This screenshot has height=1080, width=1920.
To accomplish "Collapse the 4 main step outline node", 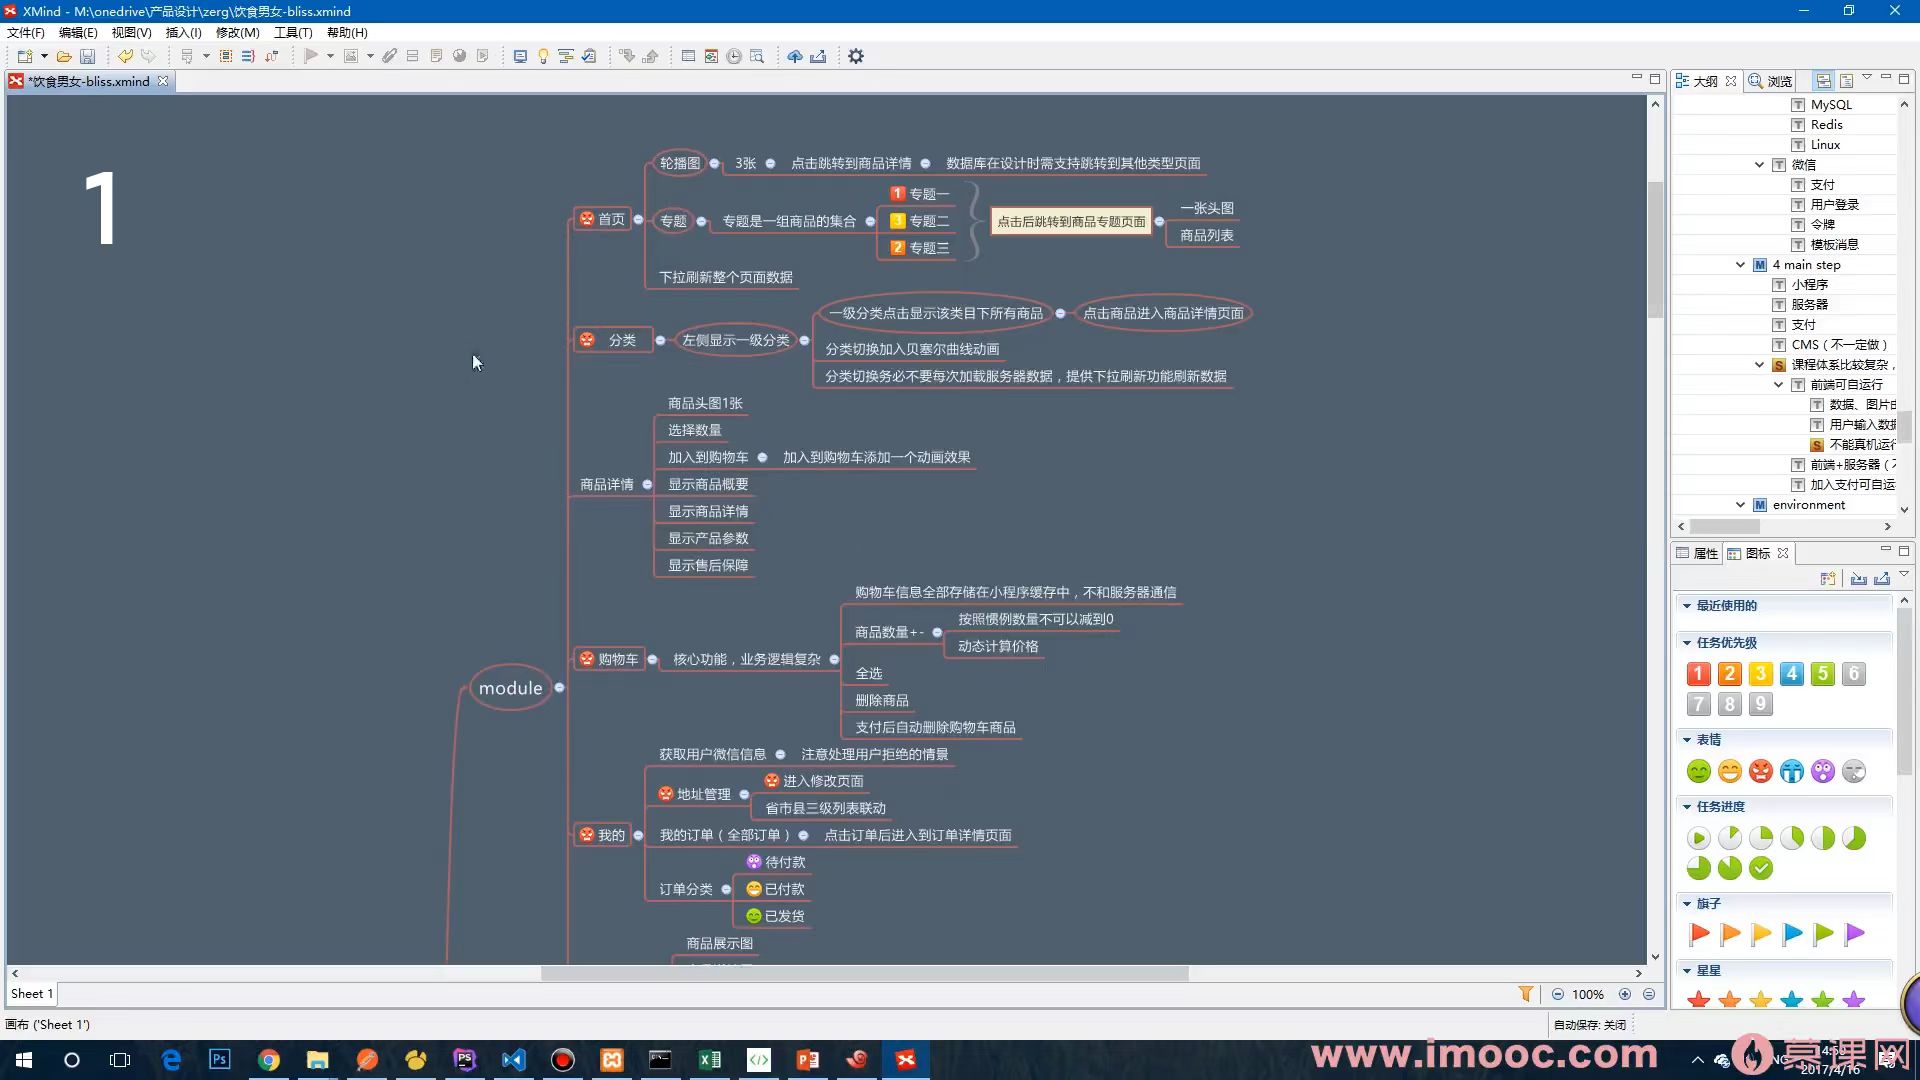I will point(1740,265).
